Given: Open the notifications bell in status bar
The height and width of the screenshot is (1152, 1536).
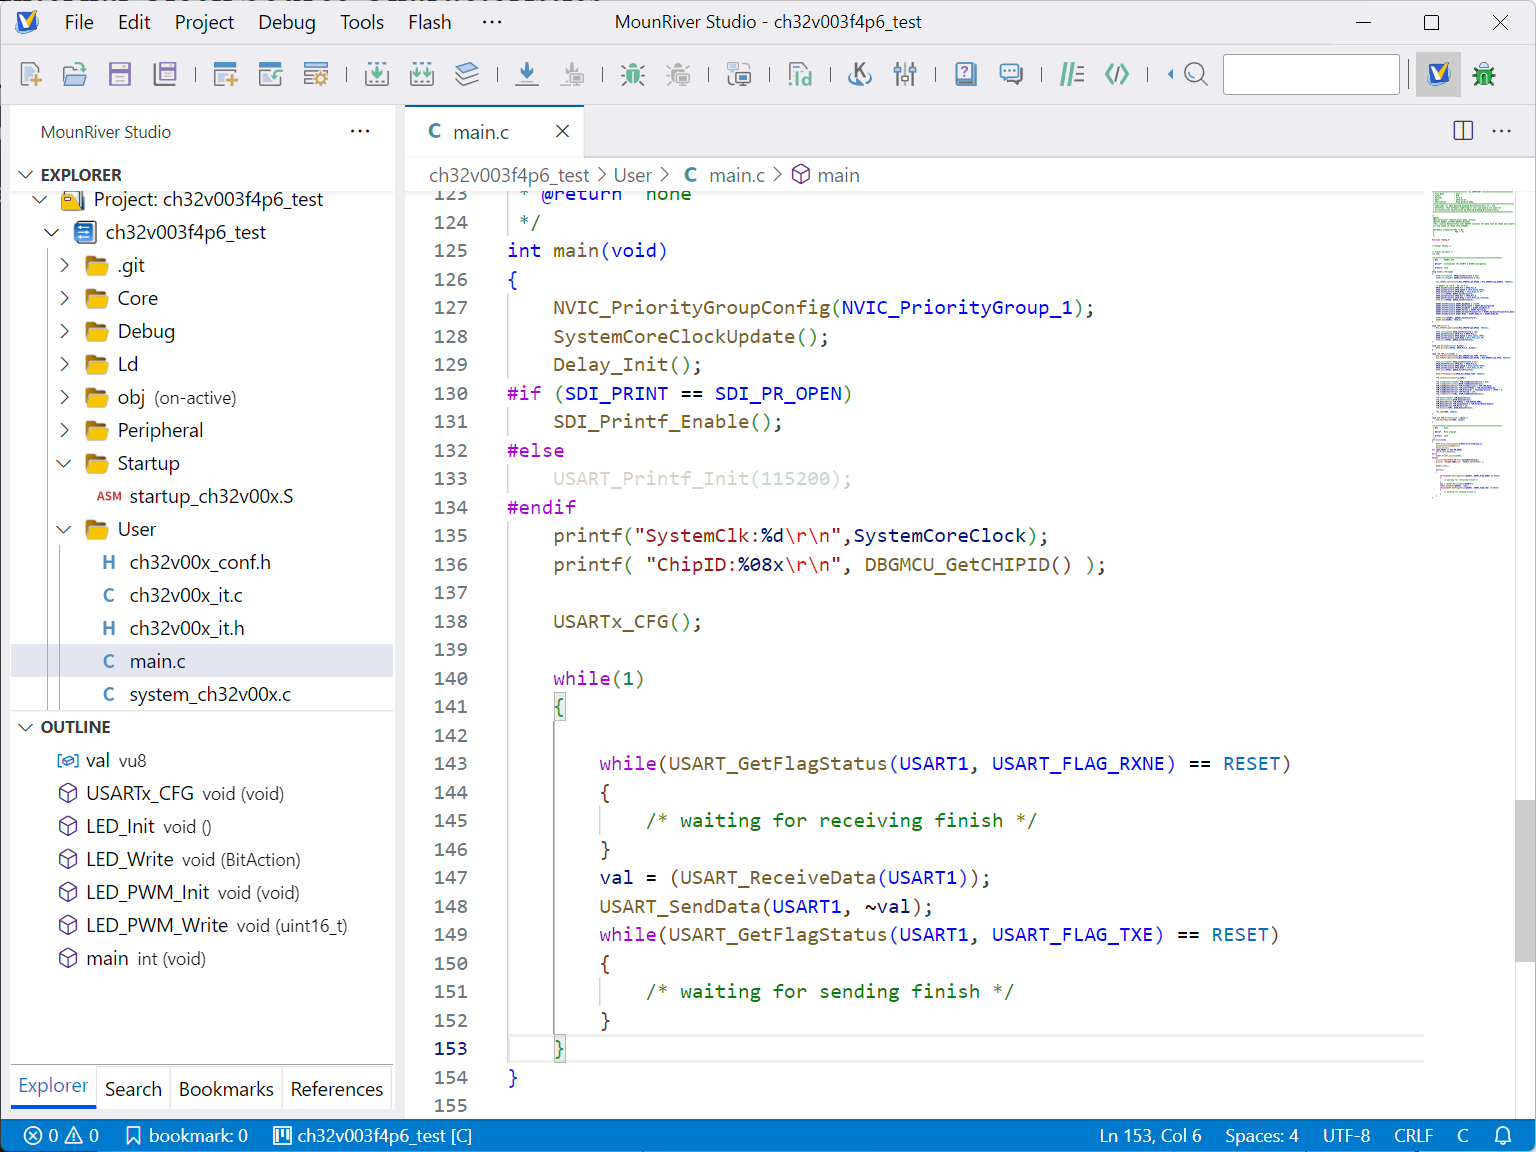Looking at the screenshot, I should pos(1503,1136).
